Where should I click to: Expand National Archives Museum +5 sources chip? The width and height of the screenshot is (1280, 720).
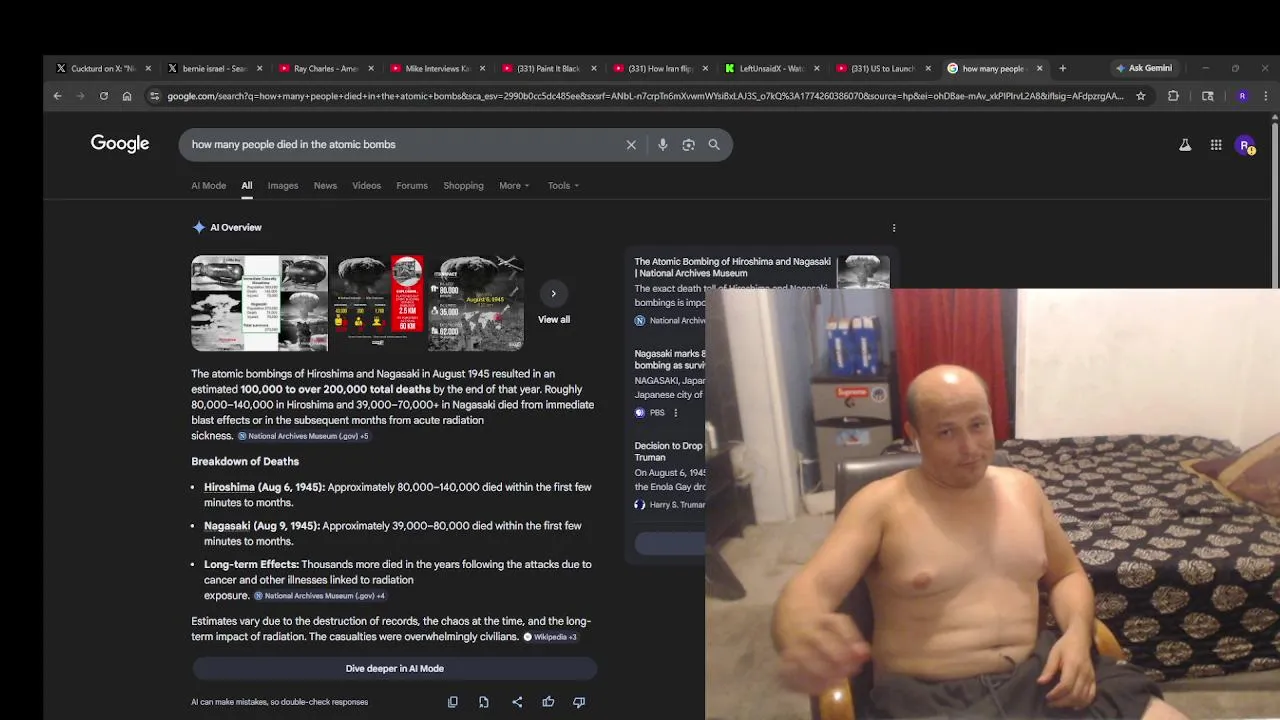tap(303, 436)
